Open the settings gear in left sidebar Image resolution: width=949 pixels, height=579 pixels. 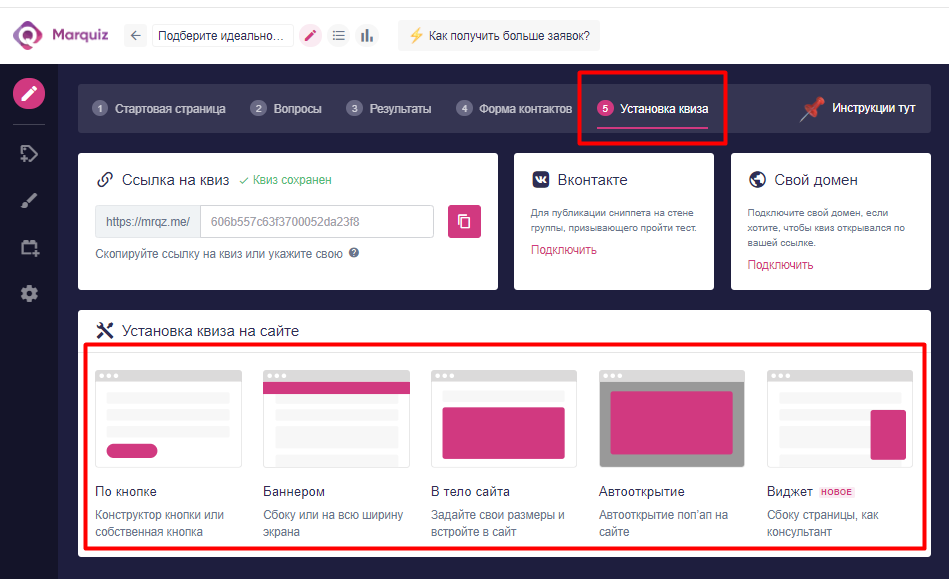tap(29, 294)
